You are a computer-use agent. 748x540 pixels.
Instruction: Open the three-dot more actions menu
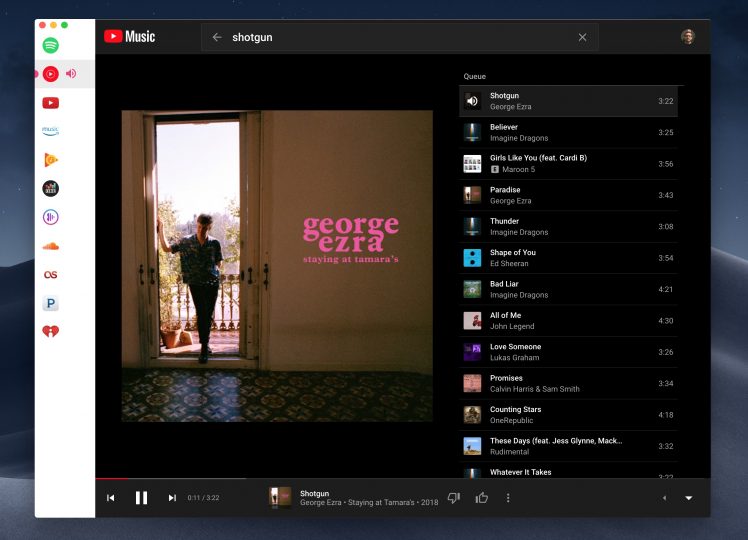tap(508, 498)
